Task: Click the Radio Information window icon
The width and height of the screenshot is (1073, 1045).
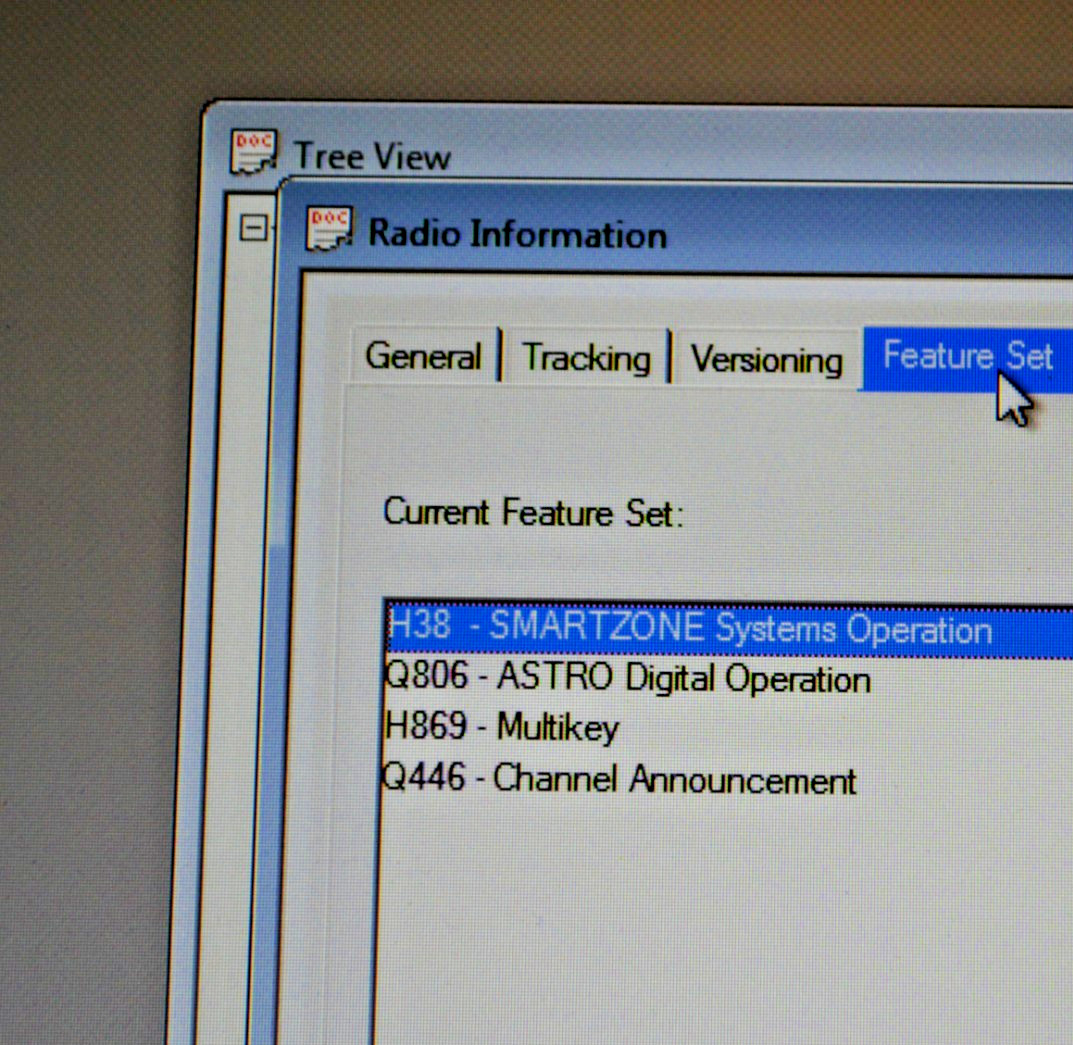Action: click(x=329, y=229)
